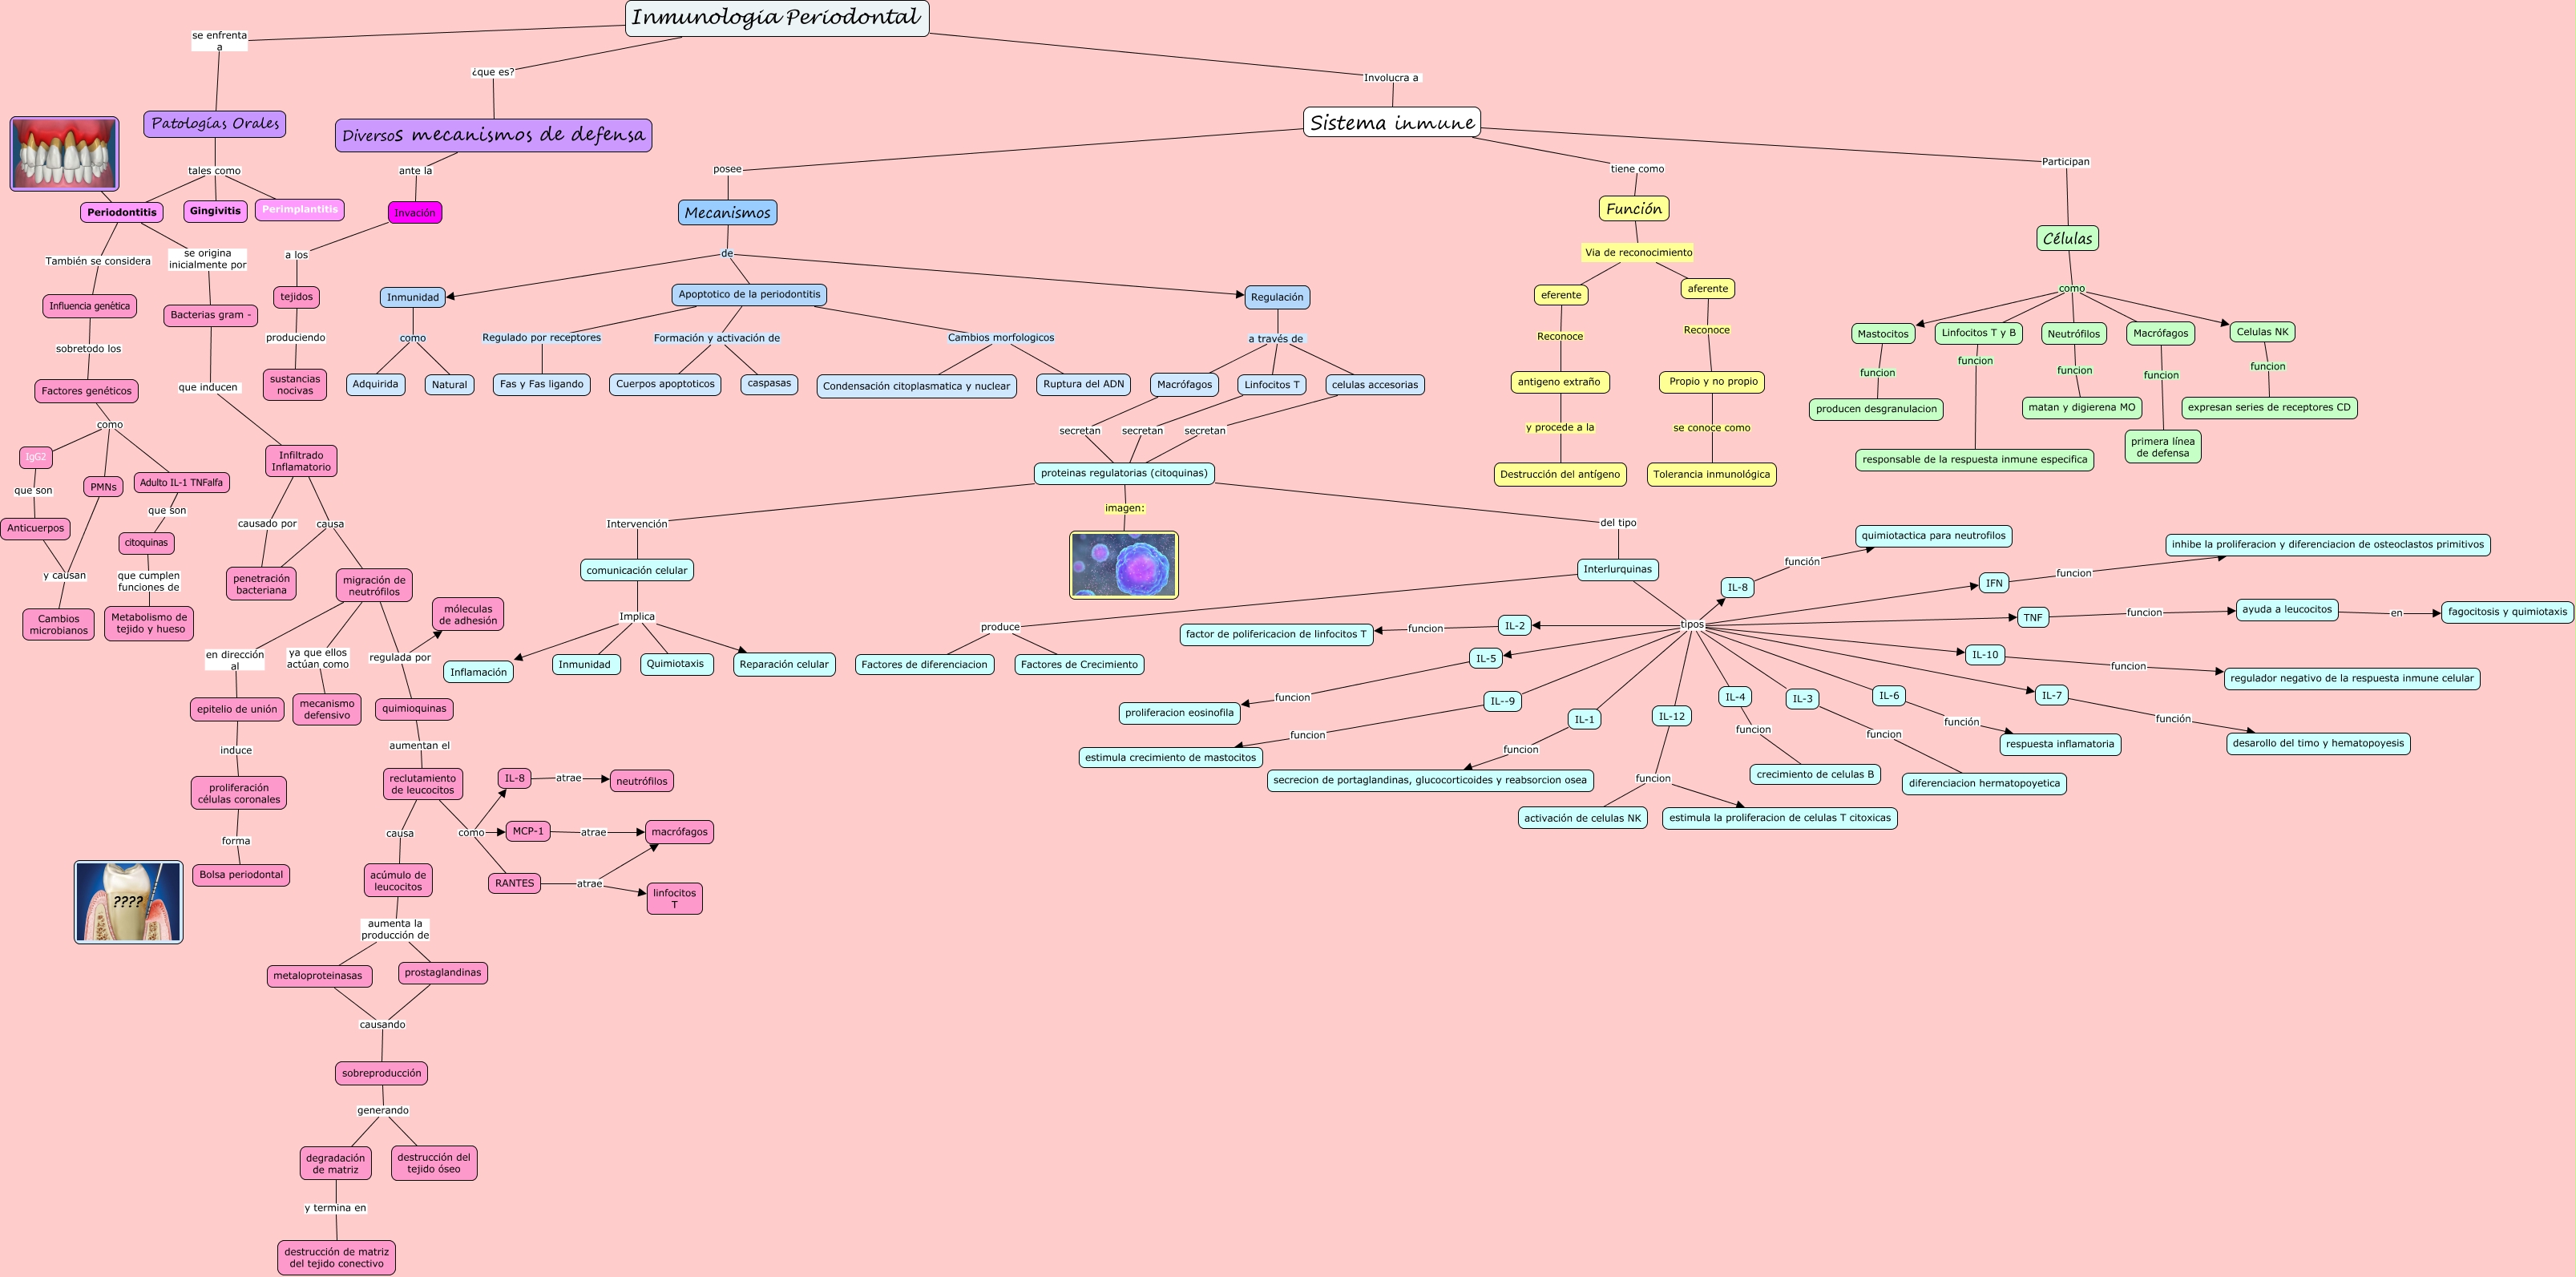Select the Inmunologia Periodontal title node

coord(776,18)
